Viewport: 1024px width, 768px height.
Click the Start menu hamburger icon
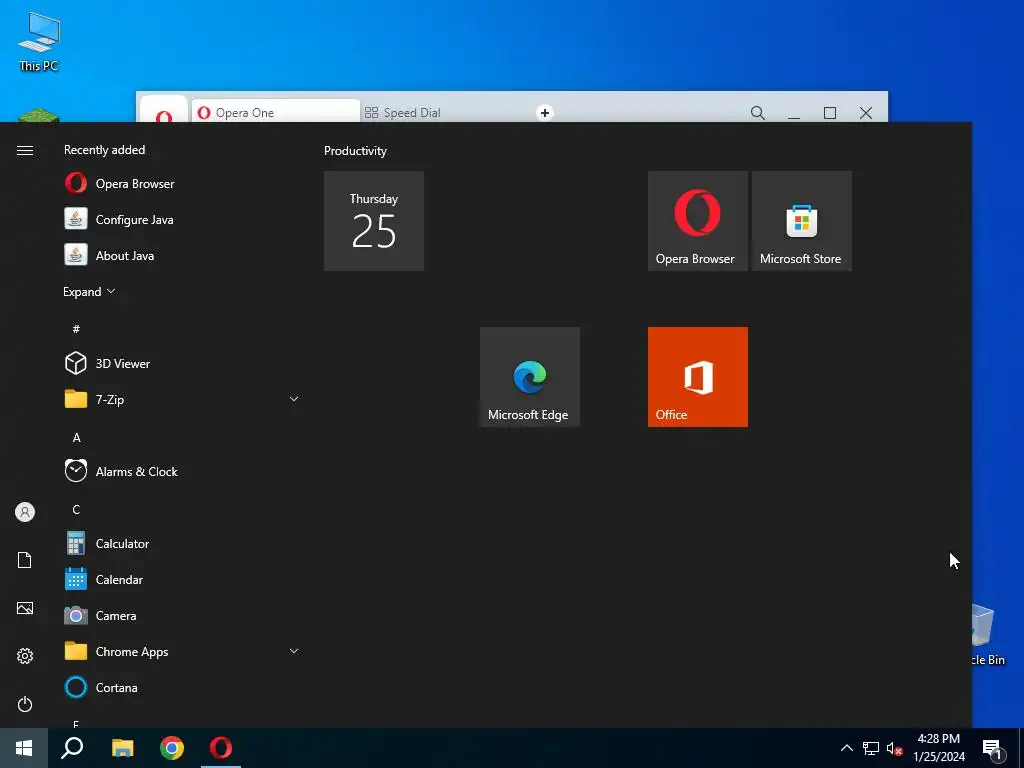click(x=25, y=151)
